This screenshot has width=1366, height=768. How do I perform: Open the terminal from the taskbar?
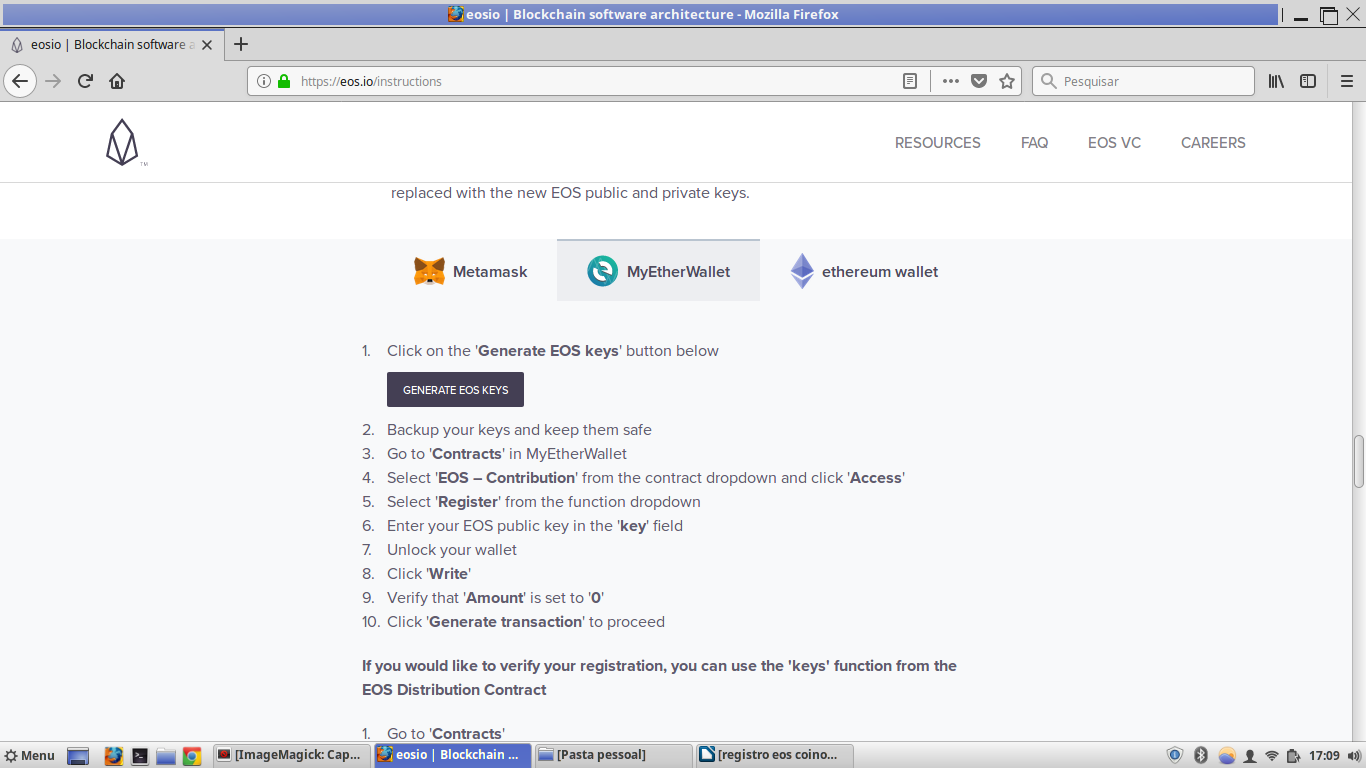coord(141,755)
